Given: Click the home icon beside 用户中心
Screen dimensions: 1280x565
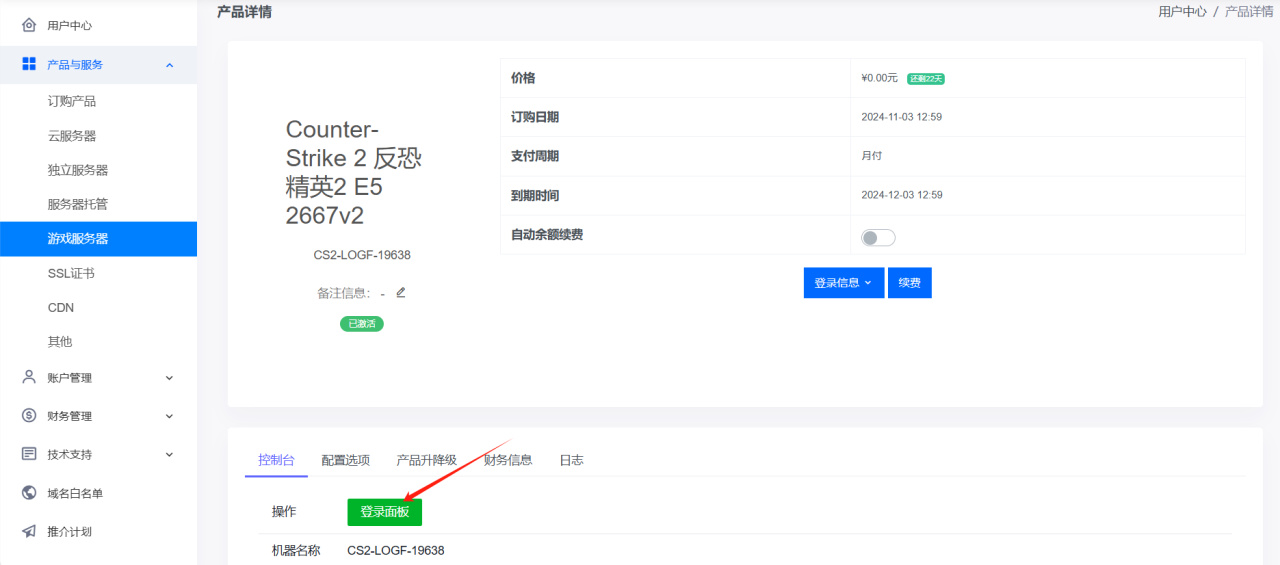Looking at the screenshot, I should [x=29, y=25].
